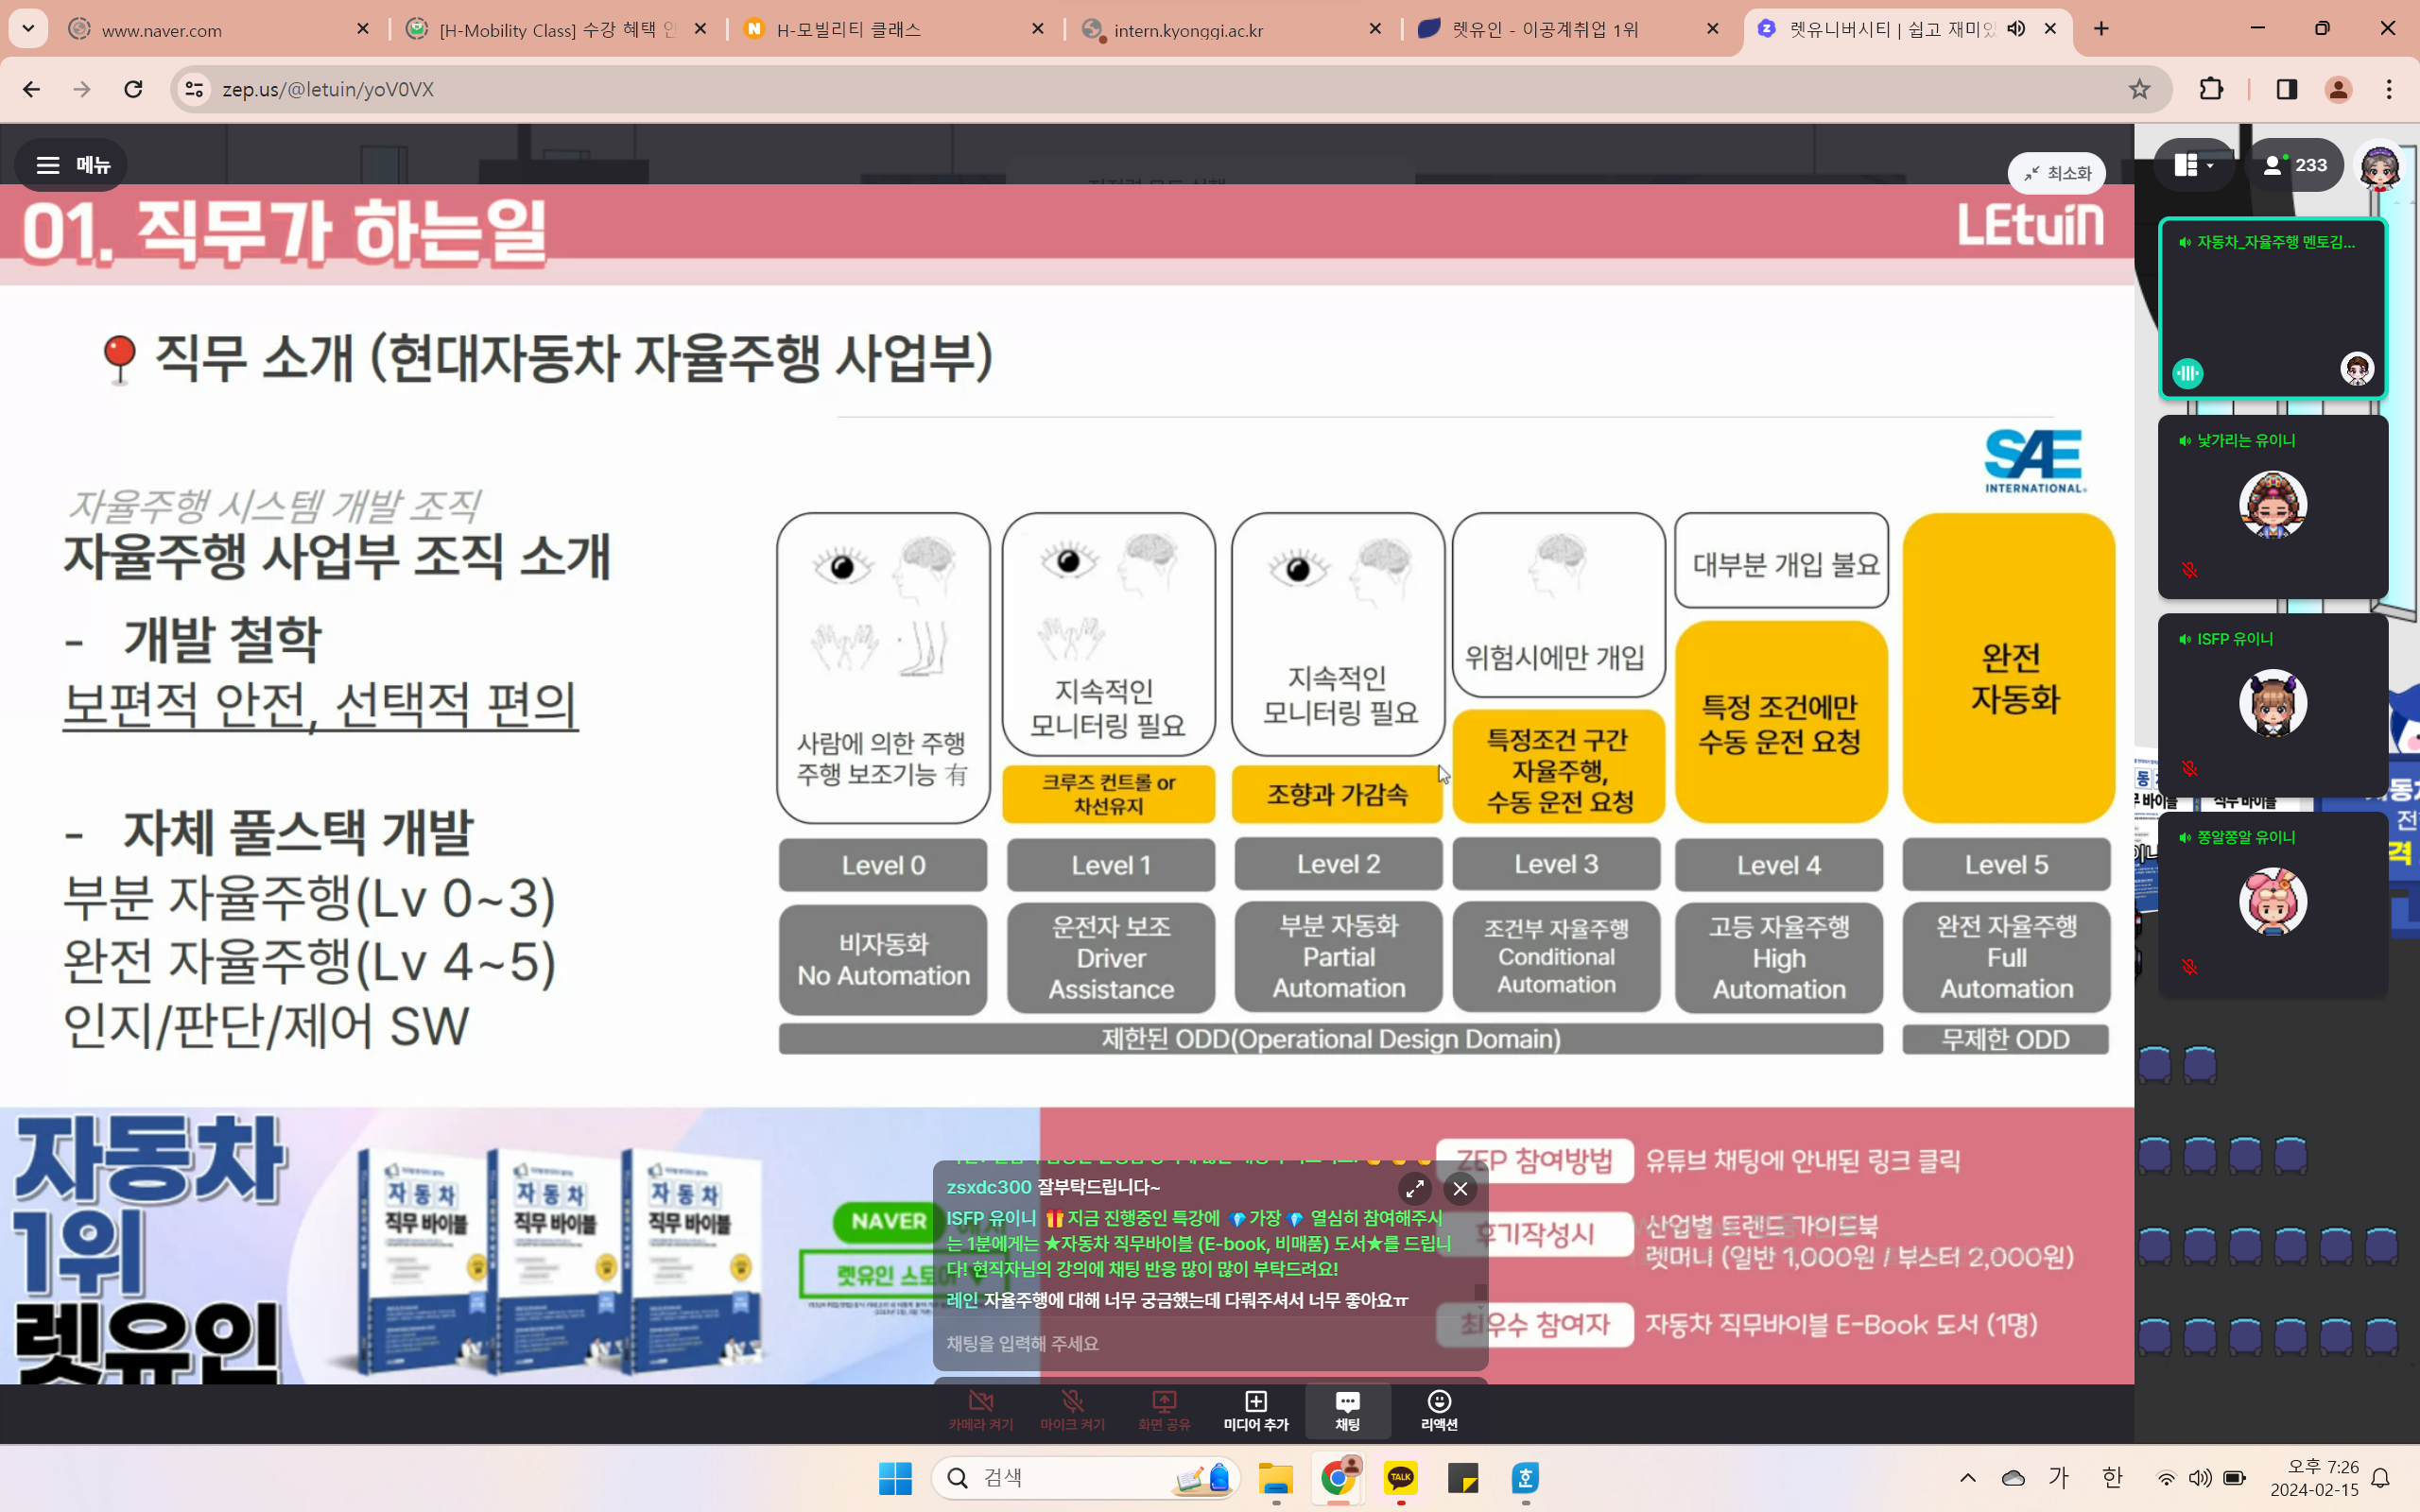
Task: Show hidden system tray icons
Action: click(1967, 1478)
